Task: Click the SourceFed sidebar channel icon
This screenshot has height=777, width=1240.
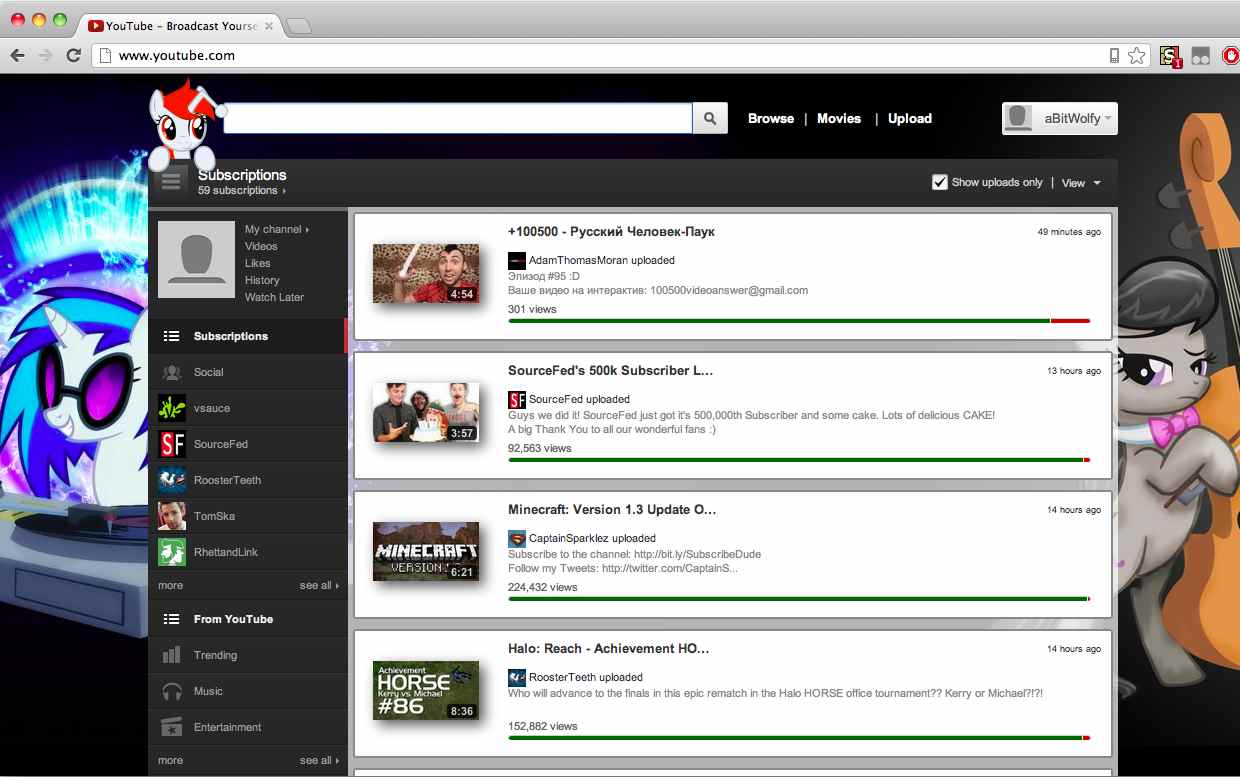Action: (172, 444)
